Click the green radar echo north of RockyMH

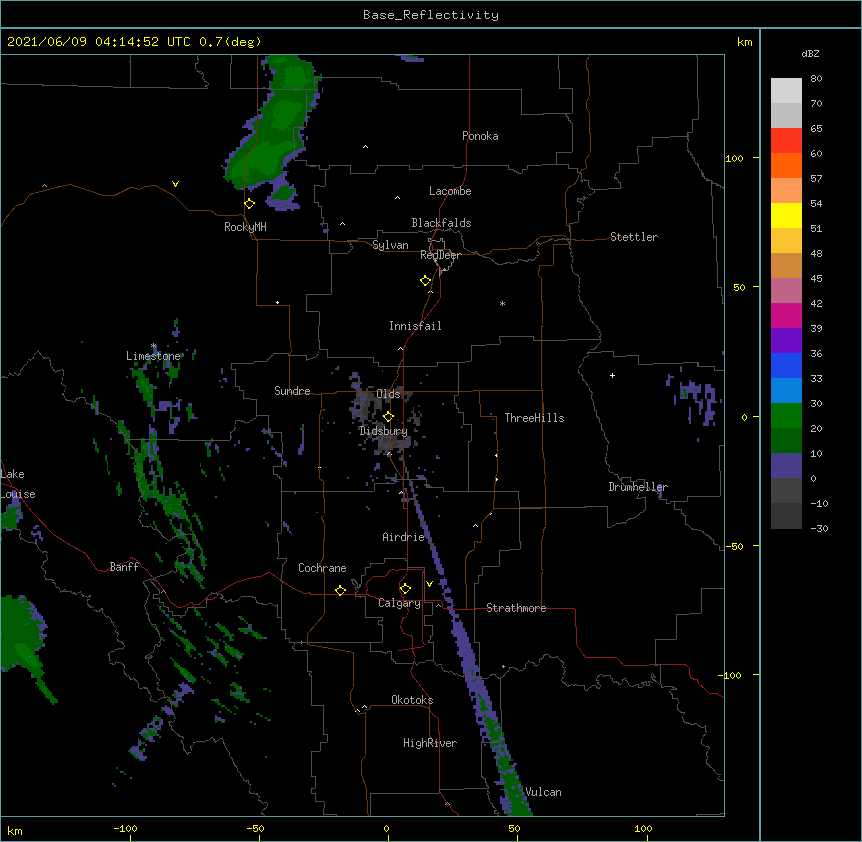pos(272,129)
